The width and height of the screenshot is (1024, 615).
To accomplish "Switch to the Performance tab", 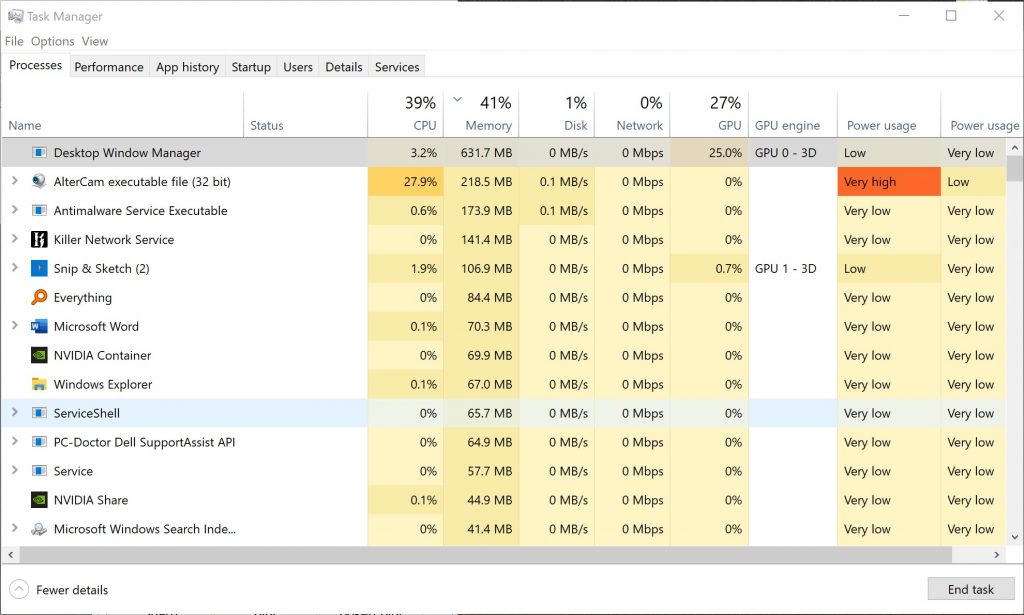I will (x=108, y=67).
